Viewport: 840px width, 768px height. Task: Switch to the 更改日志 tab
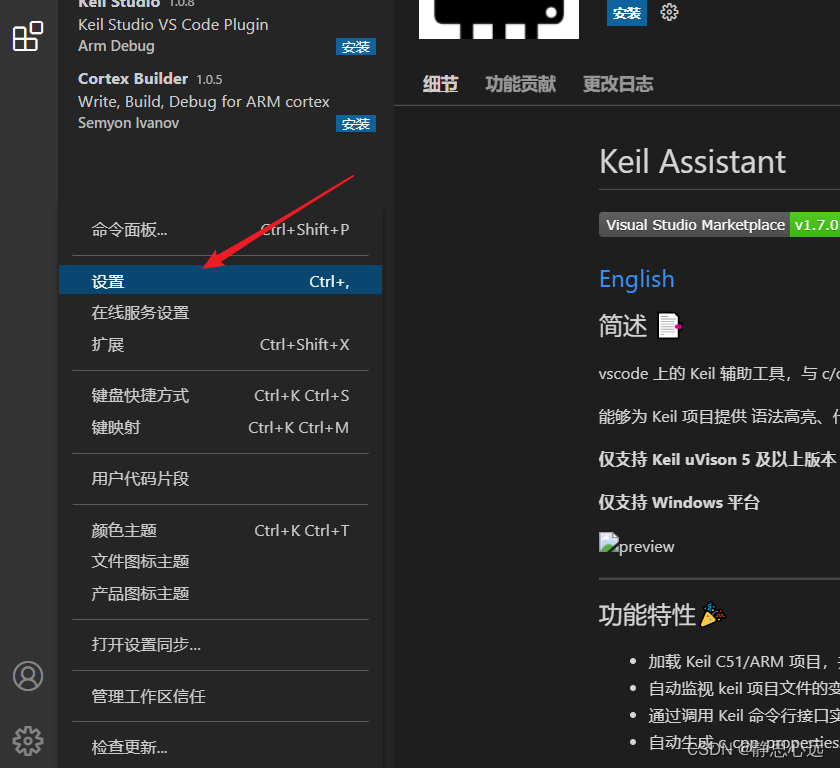(x=618, y=84)
